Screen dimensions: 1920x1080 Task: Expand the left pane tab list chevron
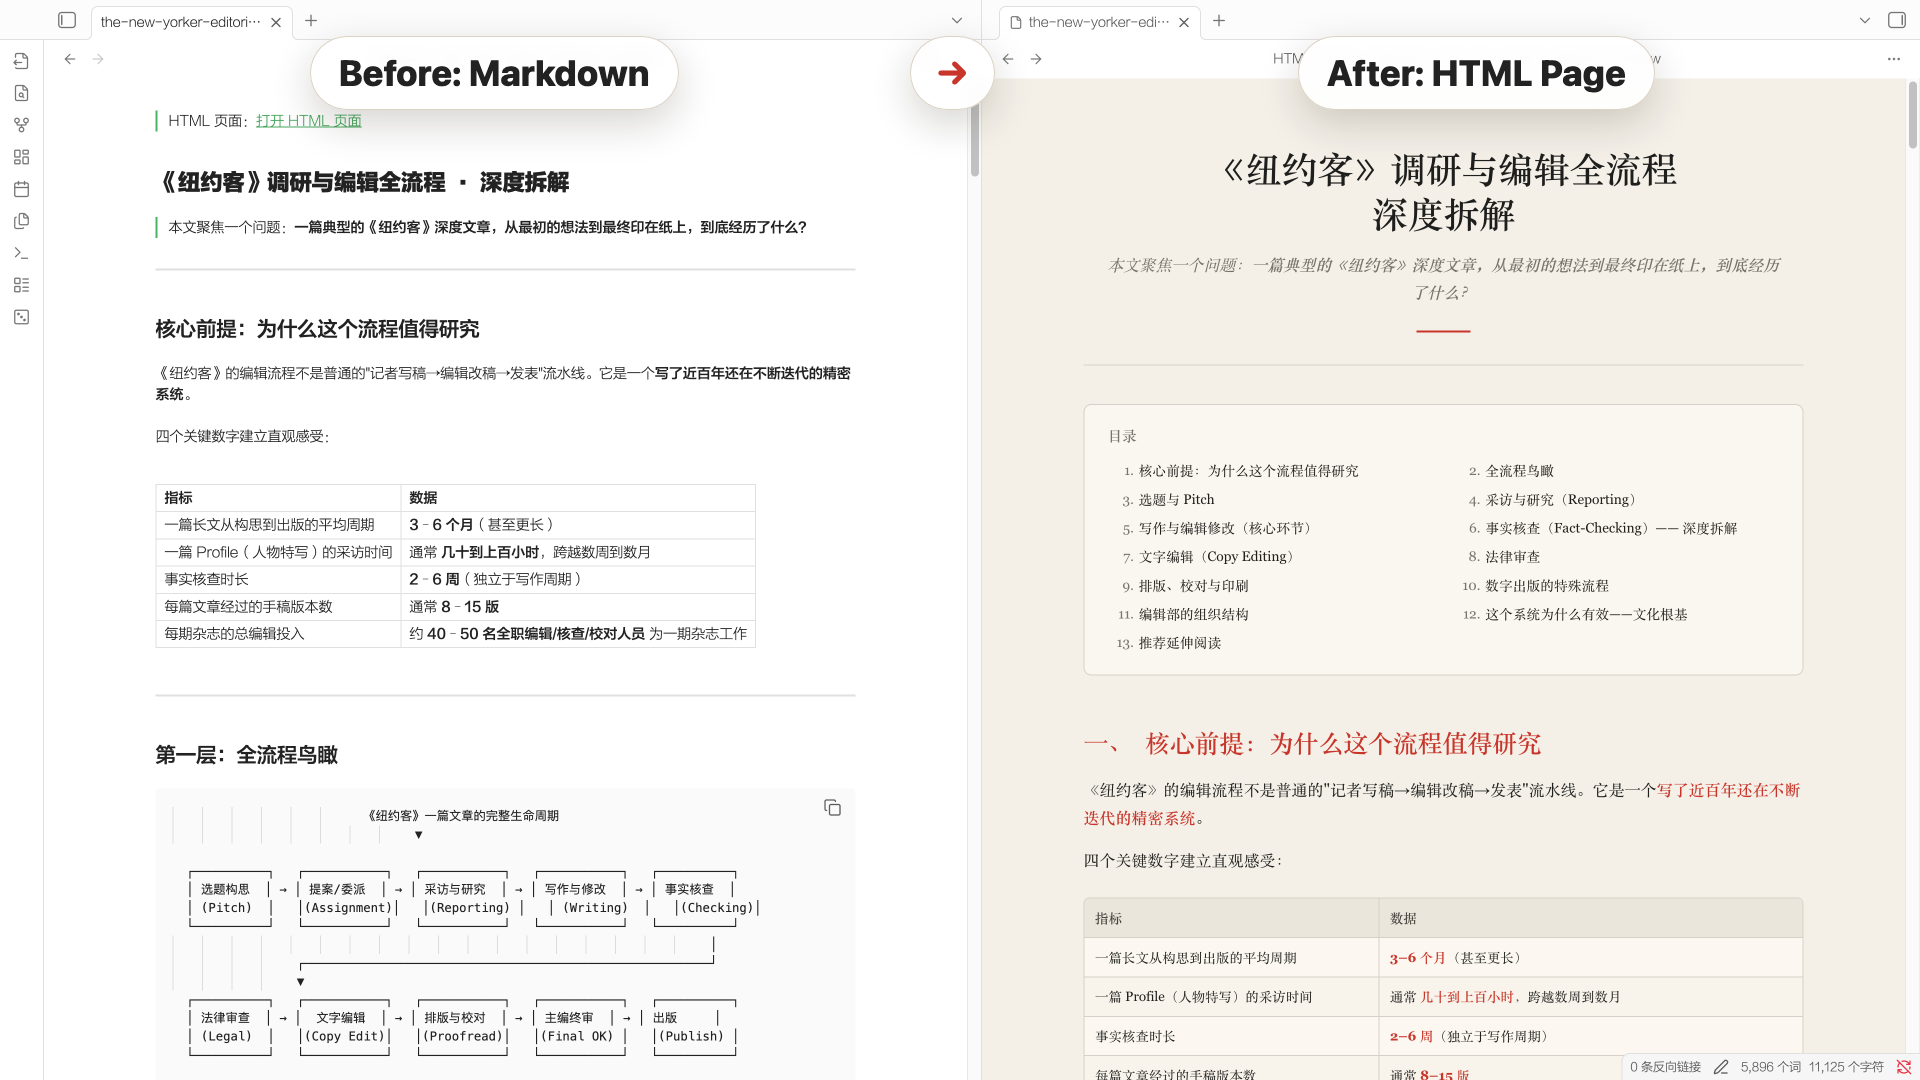[x=957, y=20]
